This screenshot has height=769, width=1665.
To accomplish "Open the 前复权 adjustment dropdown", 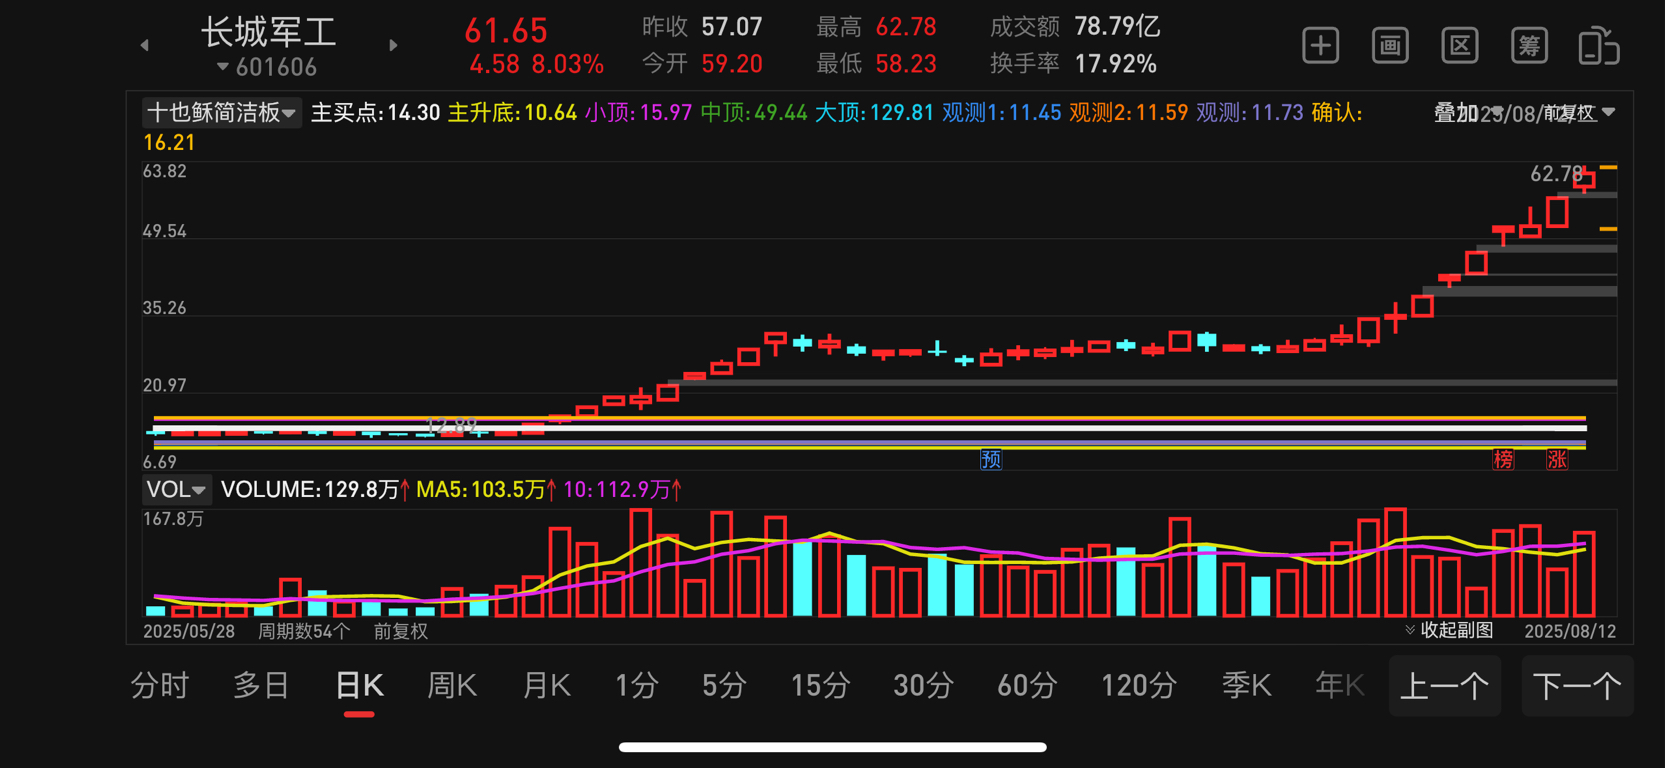I will pos(1579,113).
